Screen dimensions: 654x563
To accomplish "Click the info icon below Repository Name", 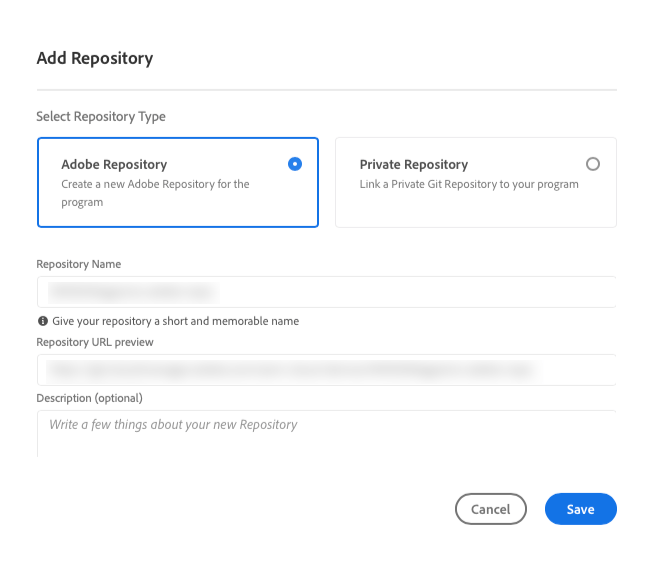I will [43, 321].
